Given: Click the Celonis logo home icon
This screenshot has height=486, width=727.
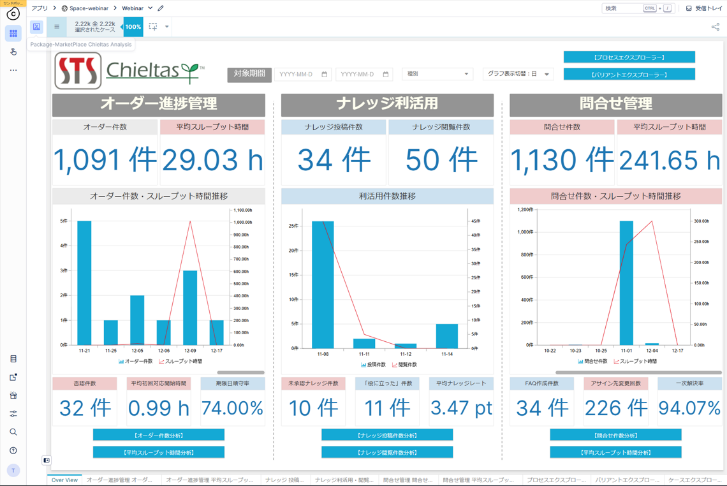Looking at the screenshot, I should (12, 11).
